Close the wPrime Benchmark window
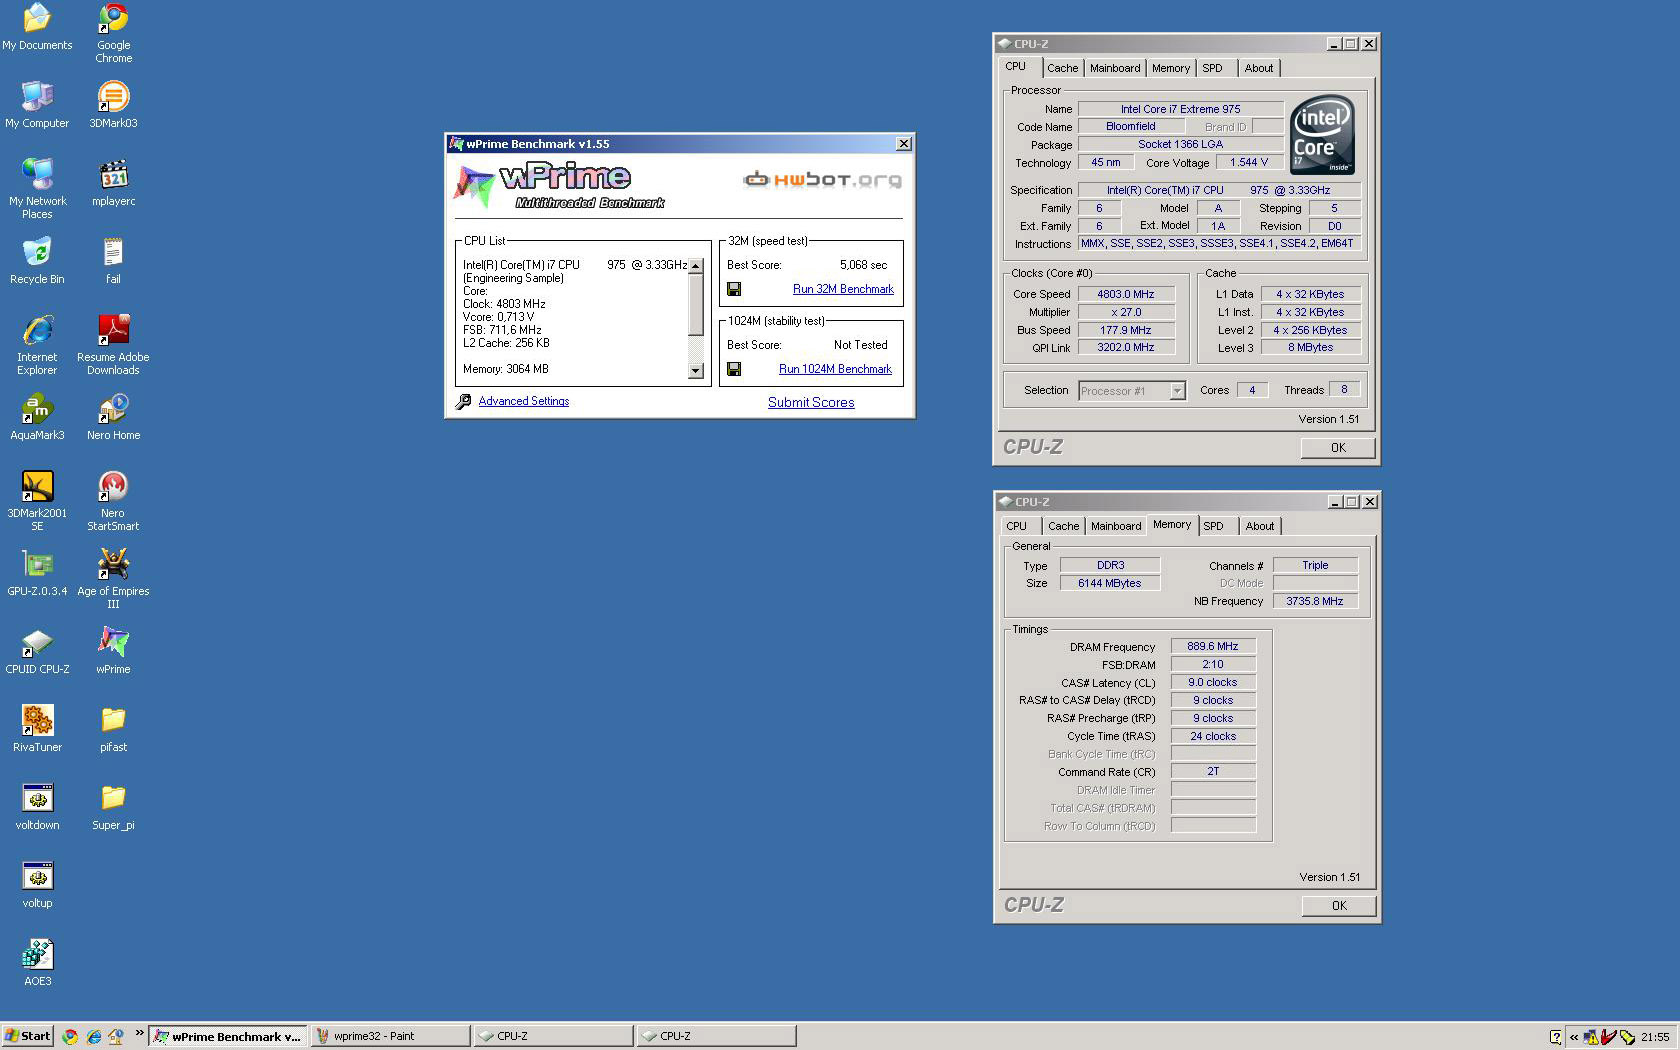The width and height of the screenshot is (1680, 1050). 903,144
